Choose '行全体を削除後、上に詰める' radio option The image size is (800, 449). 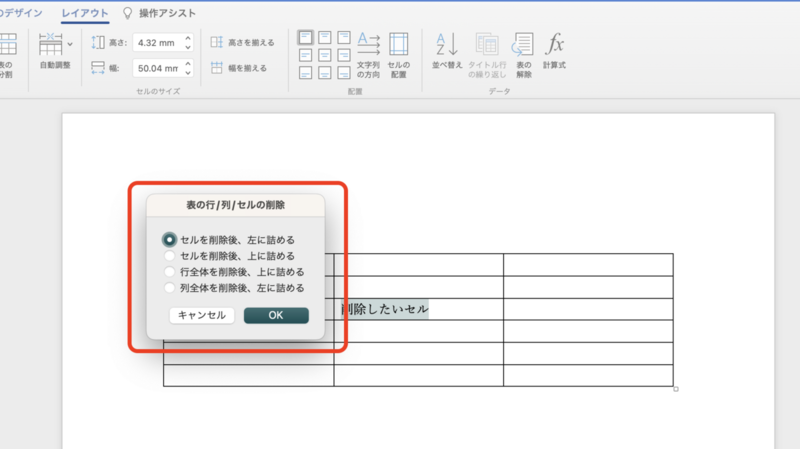[169, 271]
